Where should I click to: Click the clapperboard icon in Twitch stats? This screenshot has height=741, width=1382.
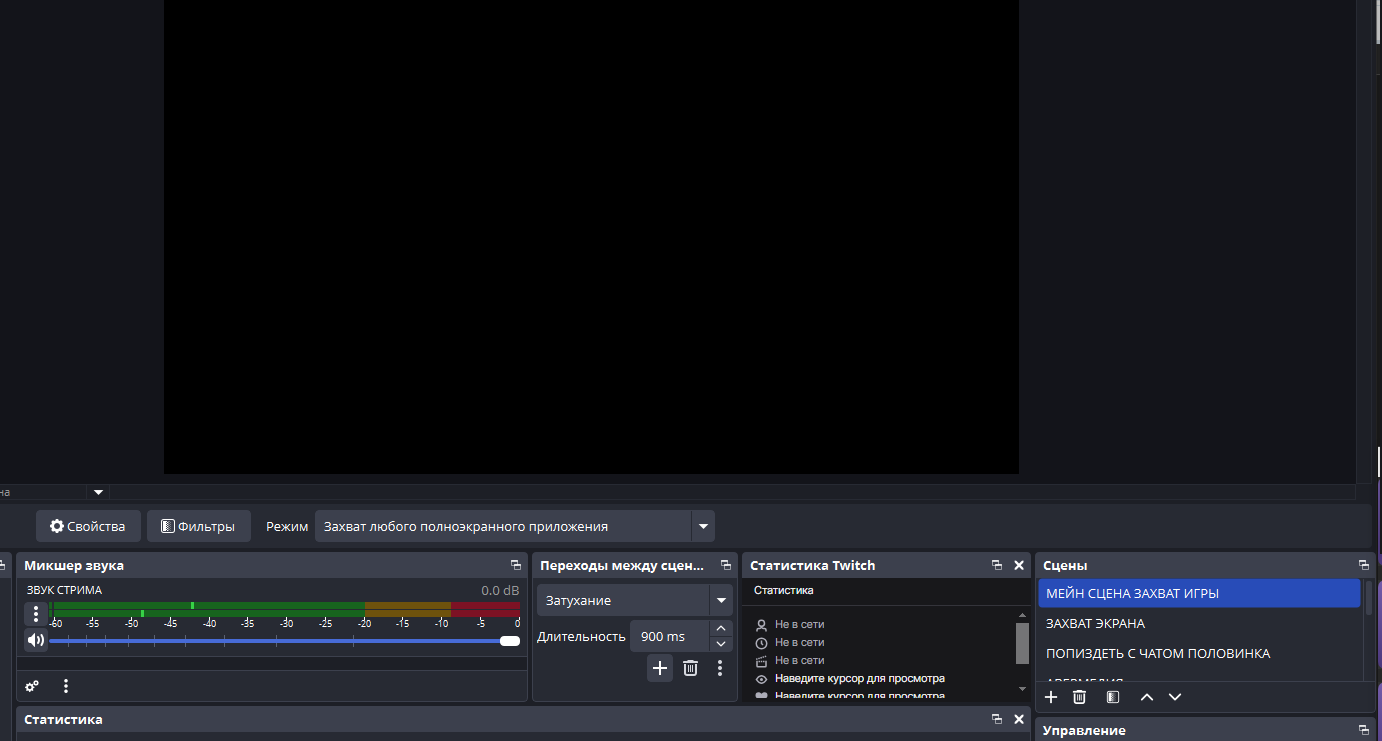click(761, 661)
